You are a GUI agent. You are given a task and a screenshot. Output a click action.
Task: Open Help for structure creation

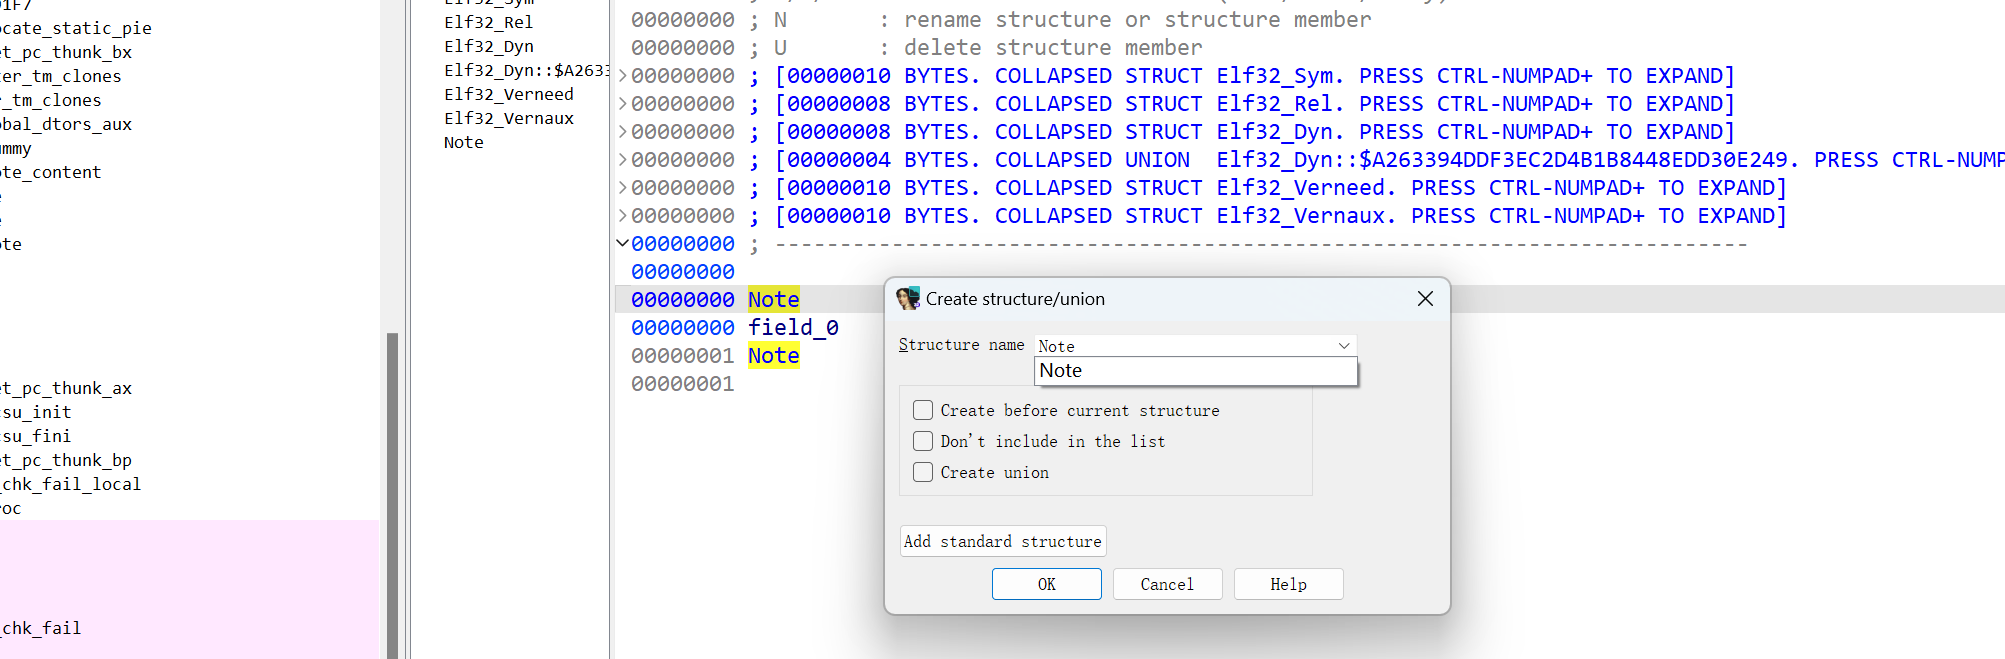[1288, 584]
